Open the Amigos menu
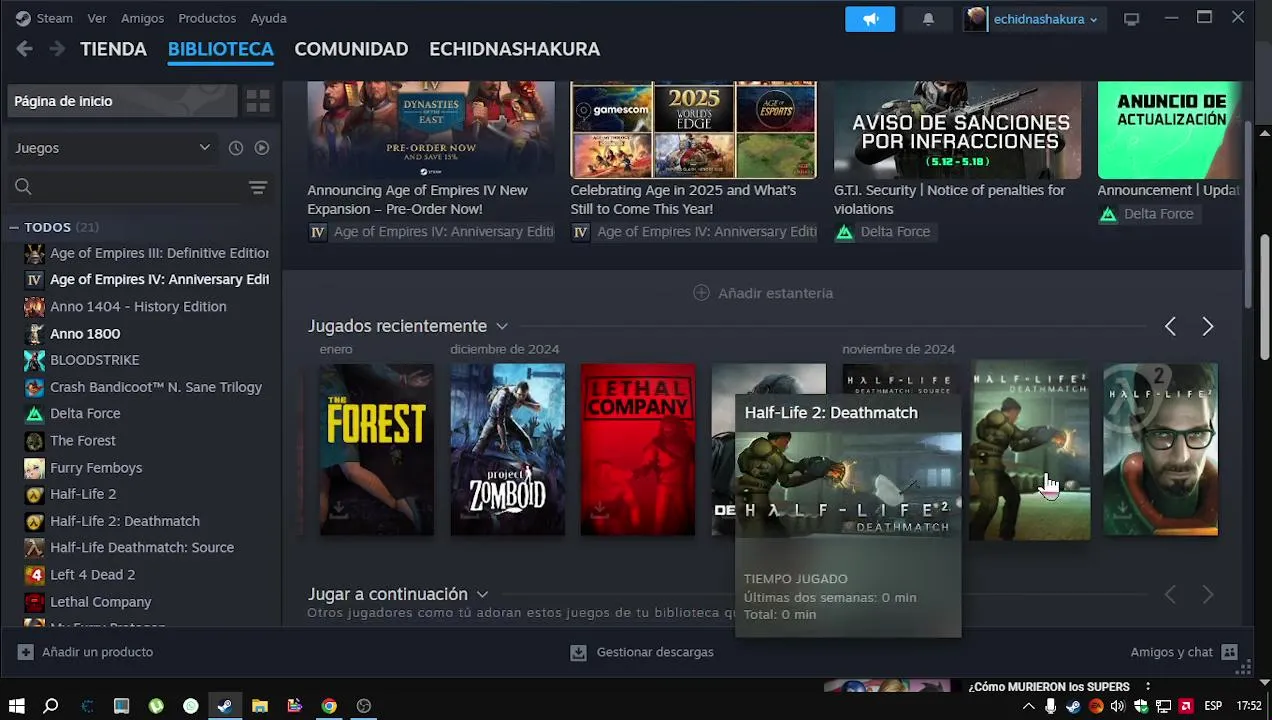The image size is (1272, 720). 142,18
